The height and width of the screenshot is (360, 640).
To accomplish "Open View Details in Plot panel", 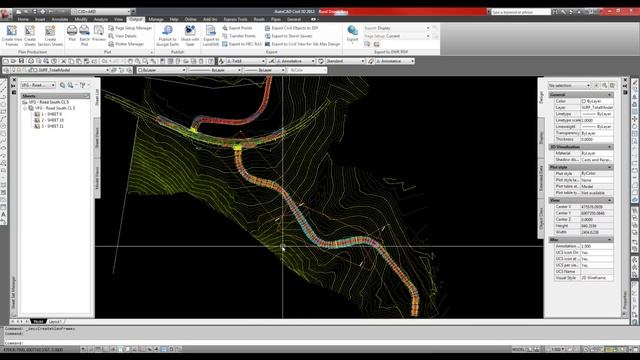I will click(122, 36).
